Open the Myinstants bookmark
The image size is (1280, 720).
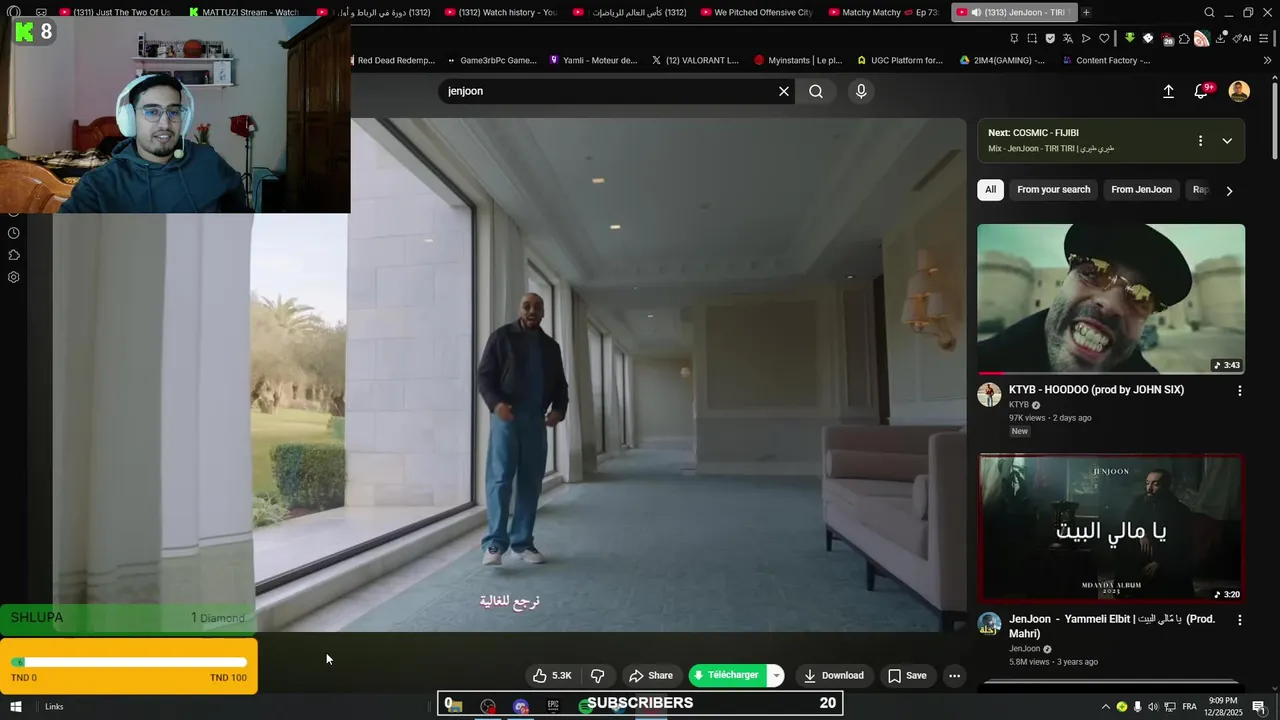pos(798,60)
